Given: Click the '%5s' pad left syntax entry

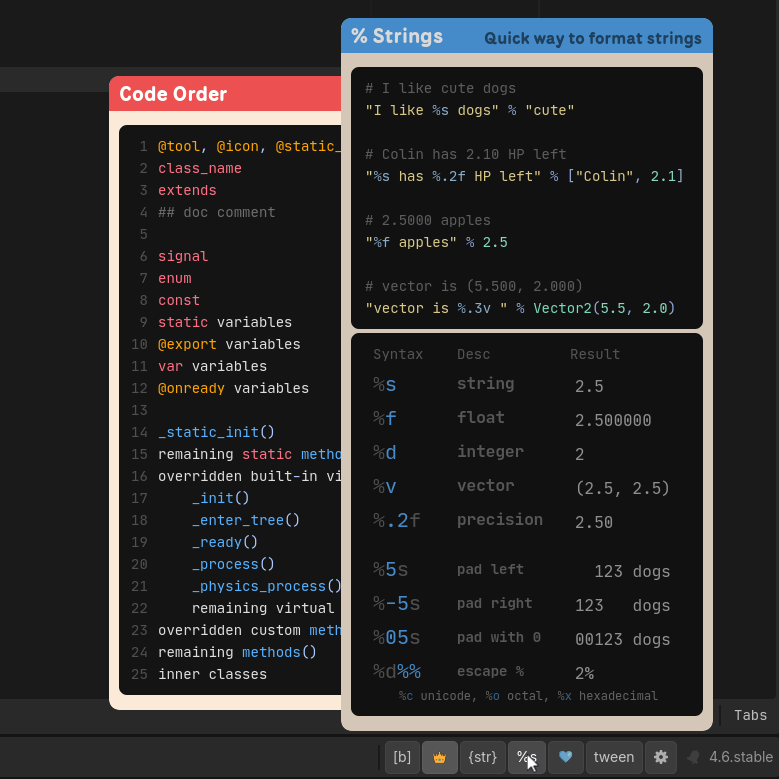Looking at the screenshot, I should (x=390, y=569).
